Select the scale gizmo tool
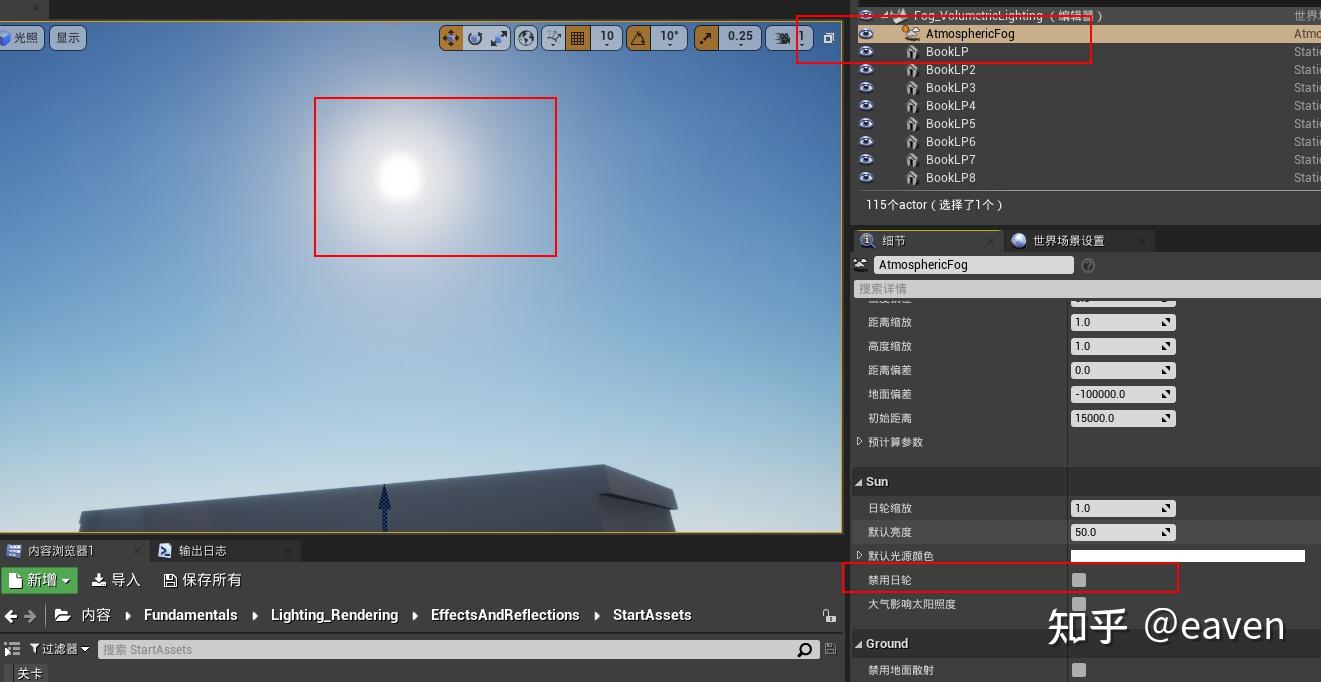Viewport: 1321px width, 682px height. [x=499, y=38]
